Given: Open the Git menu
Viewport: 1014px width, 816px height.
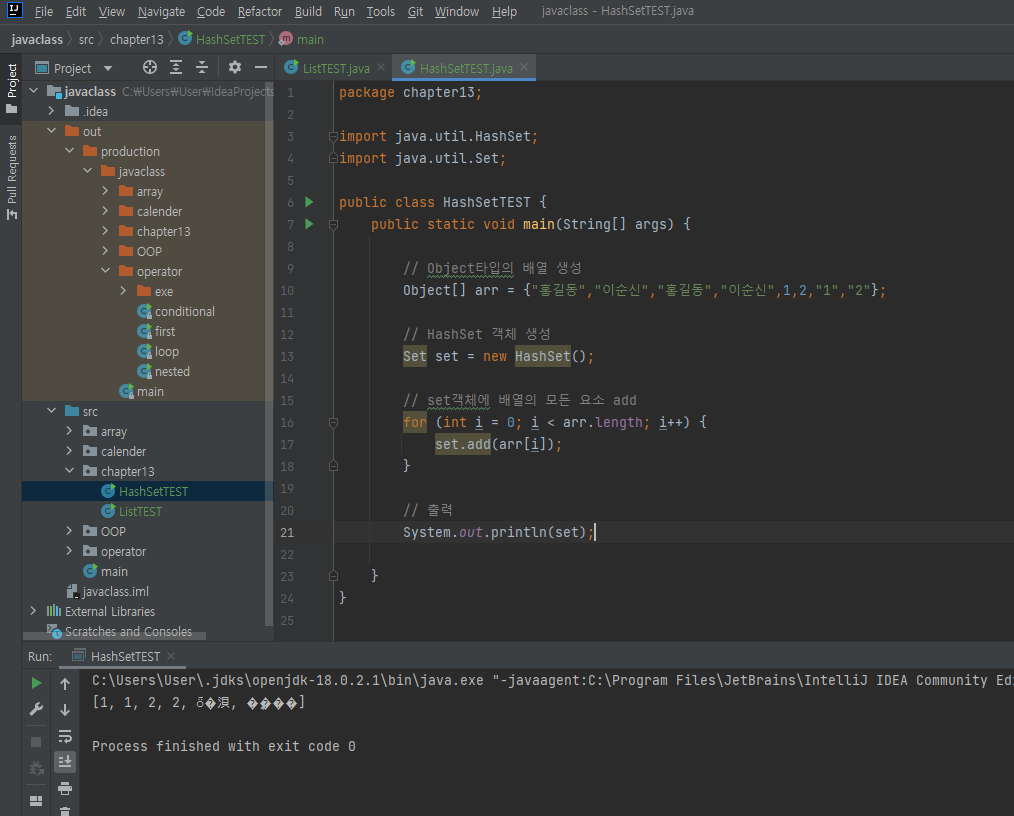Looking at the screenshot, I should (x=415, y=12).
